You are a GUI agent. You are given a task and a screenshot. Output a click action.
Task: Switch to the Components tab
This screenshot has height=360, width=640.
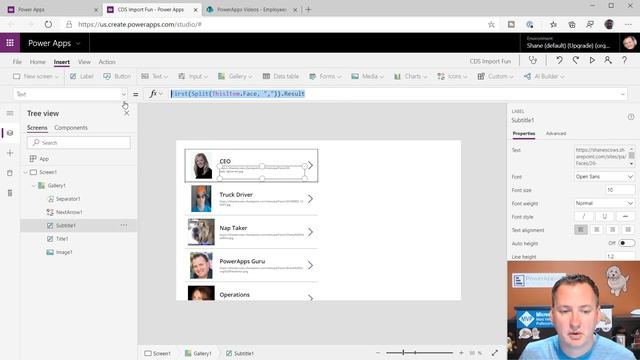point(71,128)
